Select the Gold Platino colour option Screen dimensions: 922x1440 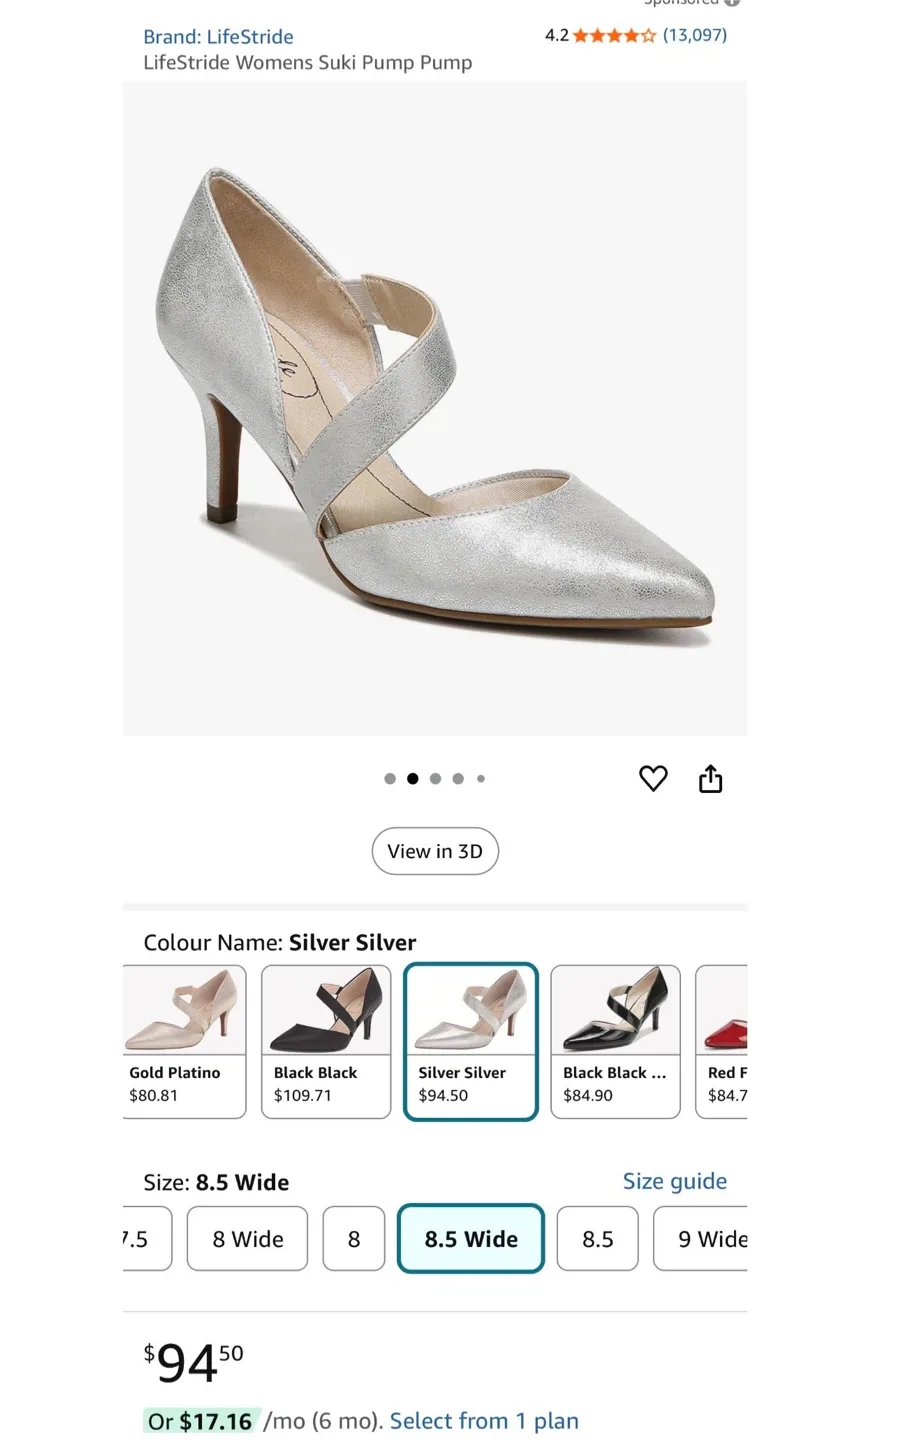pyautogui.click(x=184, y=1040)
